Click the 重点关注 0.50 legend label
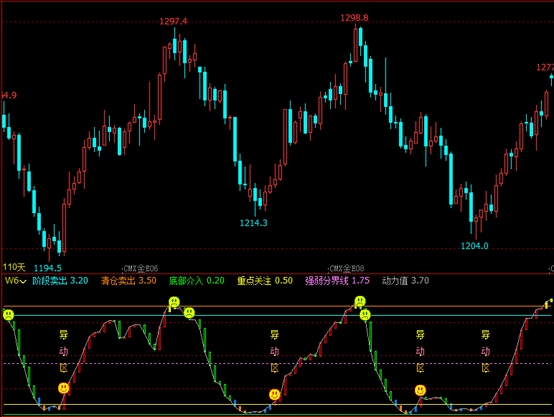This screenshot has height=417, width=554. [265, 281]
